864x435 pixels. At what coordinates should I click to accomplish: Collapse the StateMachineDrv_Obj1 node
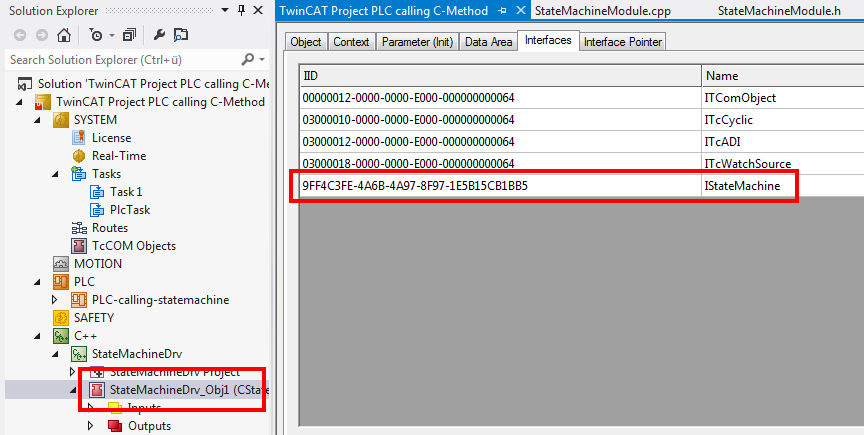74,390
